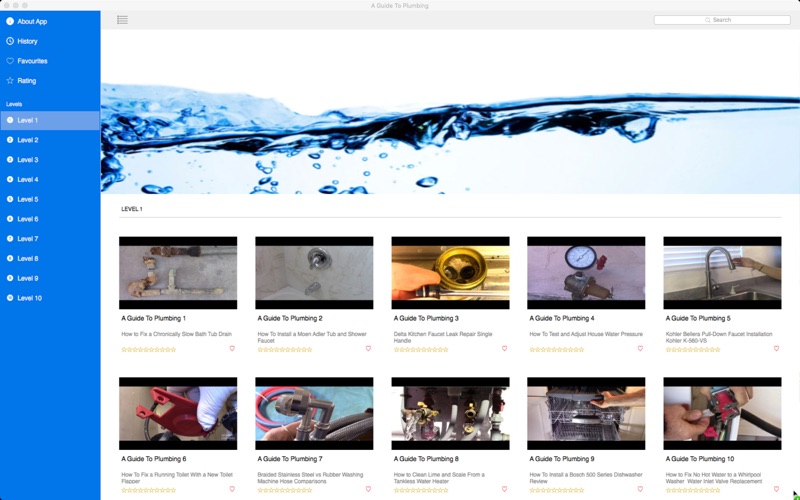Viewport: 800px width, 500px height.
Task: Open 'Delta Kitchen Faucet Leak Repair Single Handle' description
Action: 443,337
